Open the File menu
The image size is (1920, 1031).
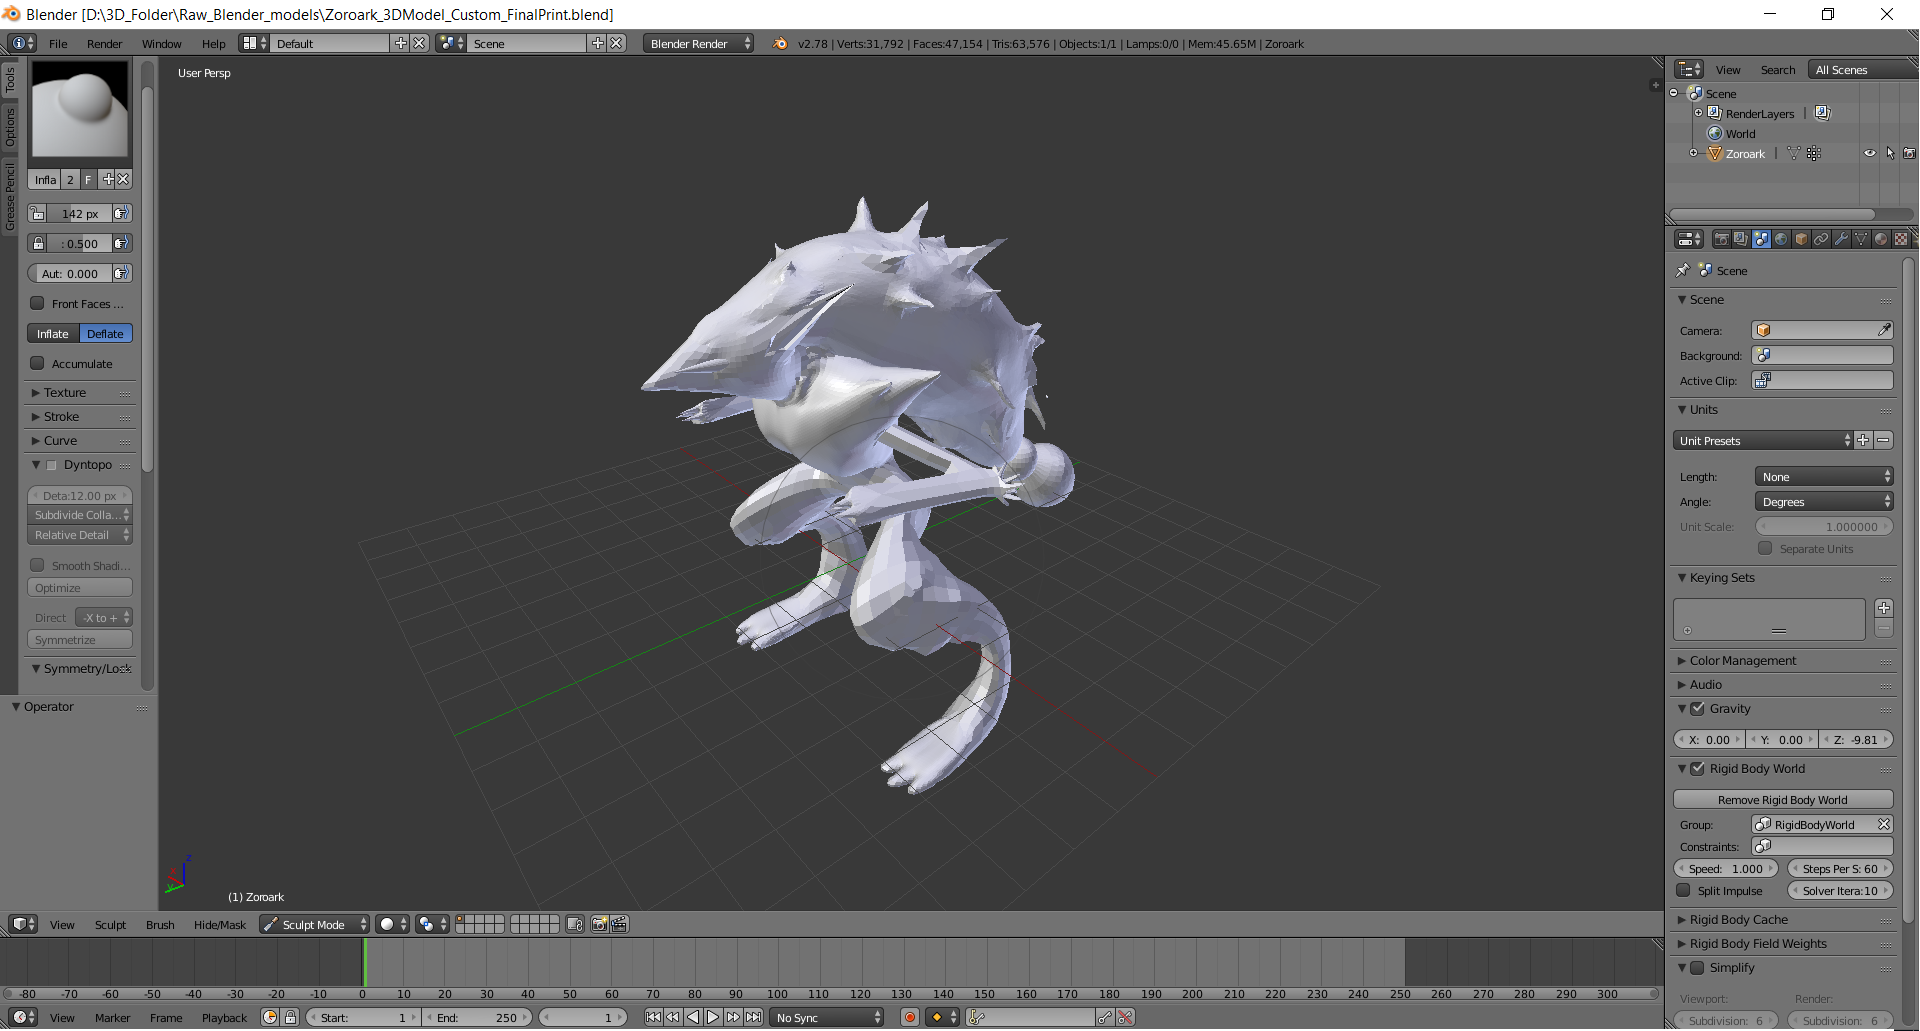pos(58,43)
